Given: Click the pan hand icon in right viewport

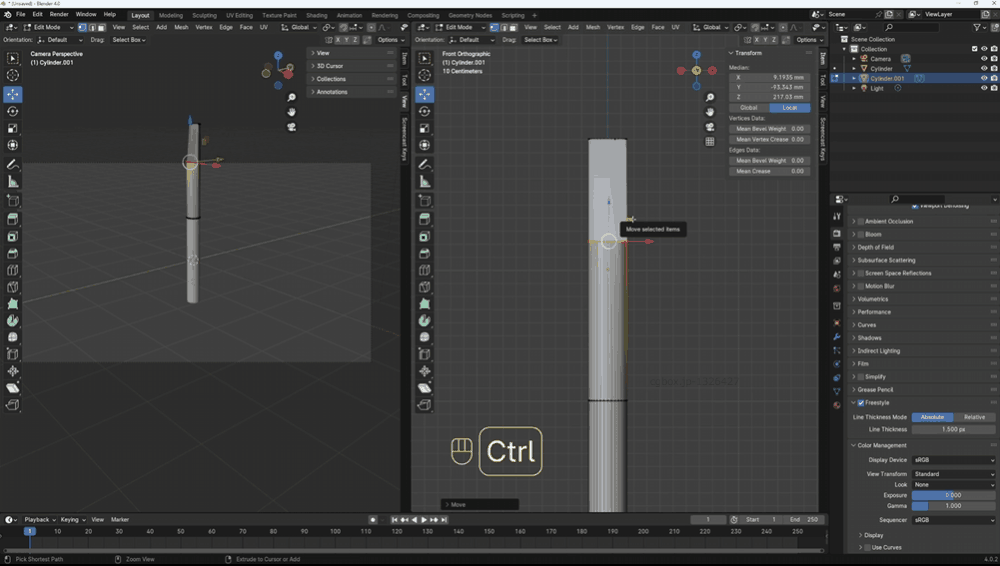Looking at the screenshot, I should tap(710, 112).
